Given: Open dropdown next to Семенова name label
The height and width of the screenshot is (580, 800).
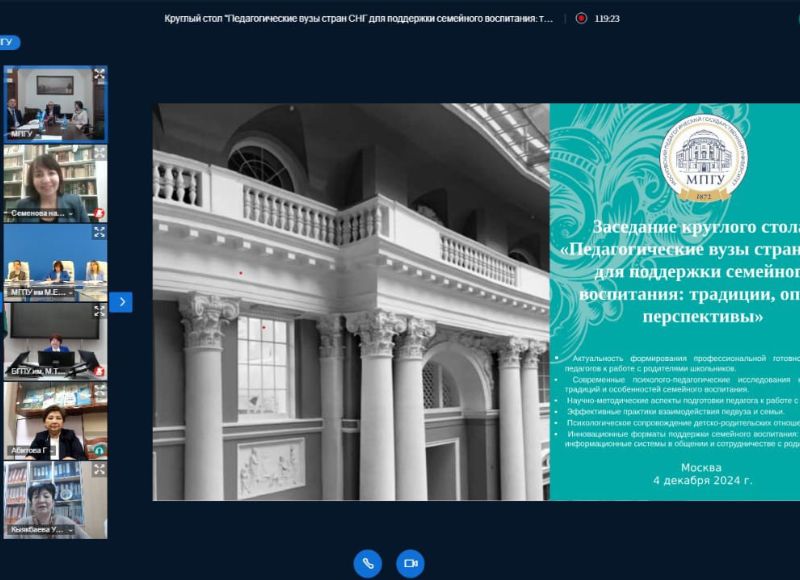Looking at the screenshot, I should (x=71, y=213).
